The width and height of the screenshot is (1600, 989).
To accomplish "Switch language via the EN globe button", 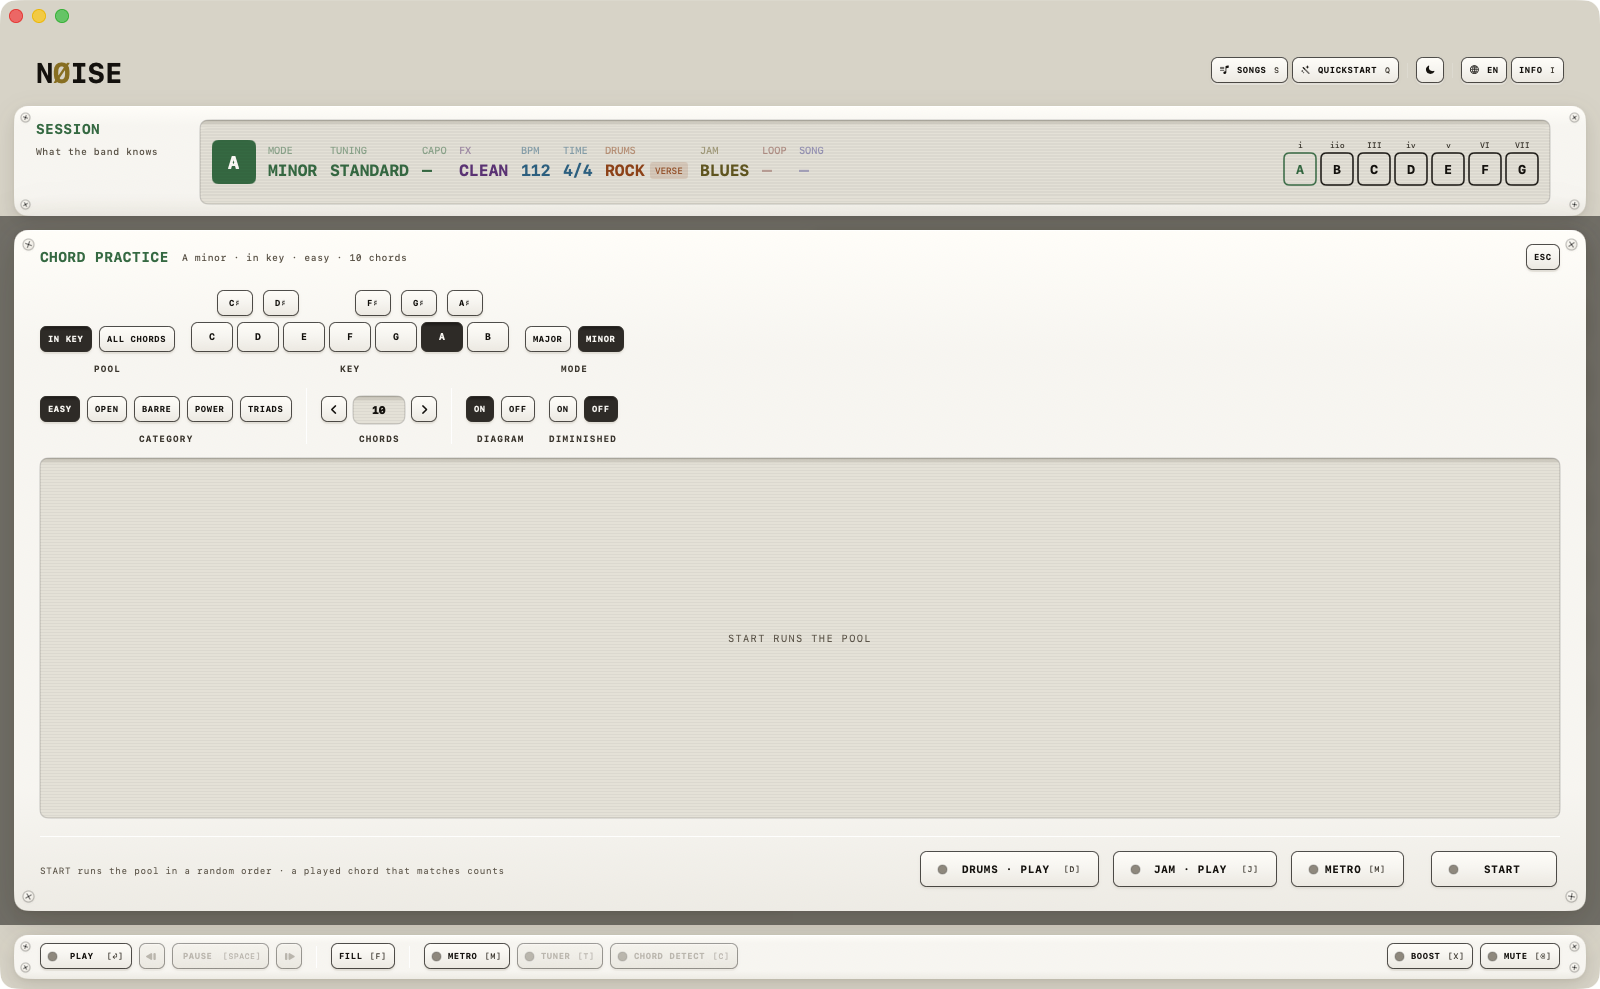I will (1483, 70).
